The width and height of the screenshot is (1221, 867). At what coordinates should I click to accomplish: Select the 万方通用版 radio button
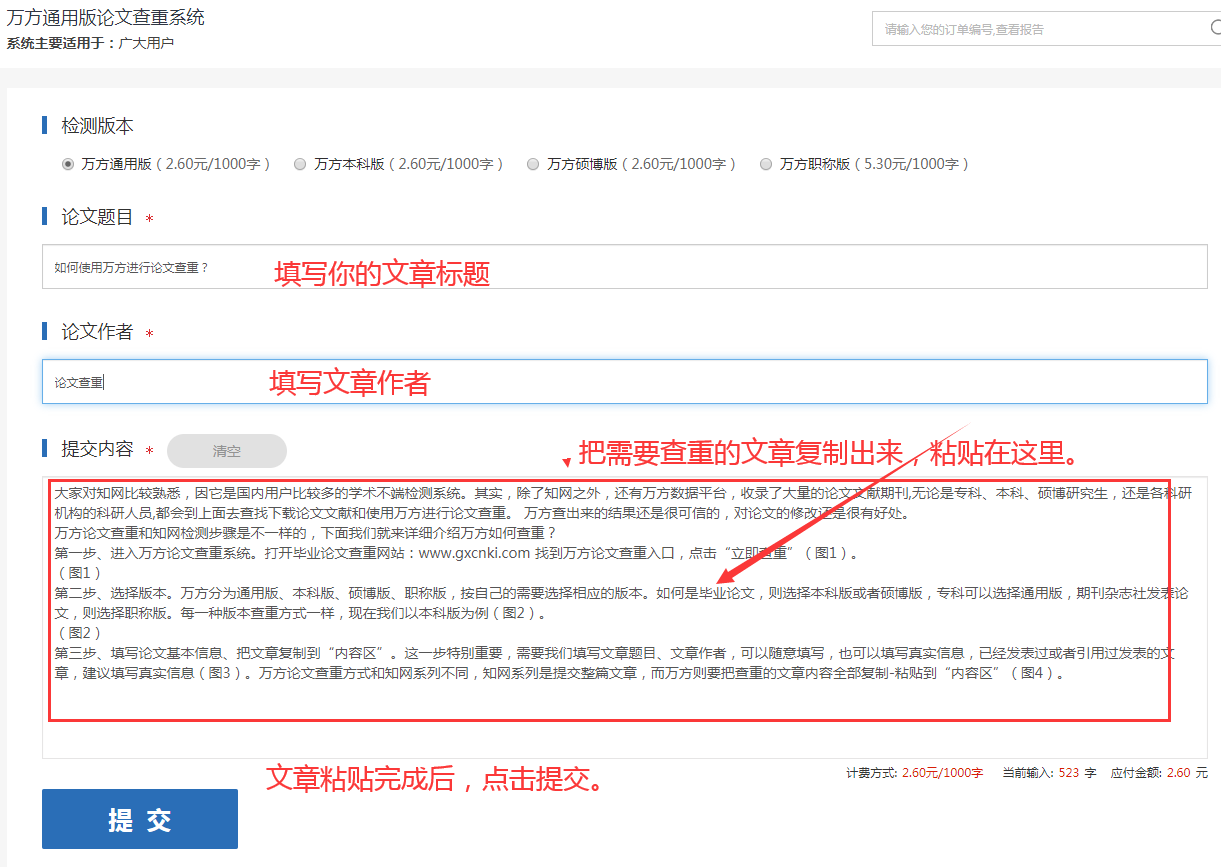(x=68, y=164)
